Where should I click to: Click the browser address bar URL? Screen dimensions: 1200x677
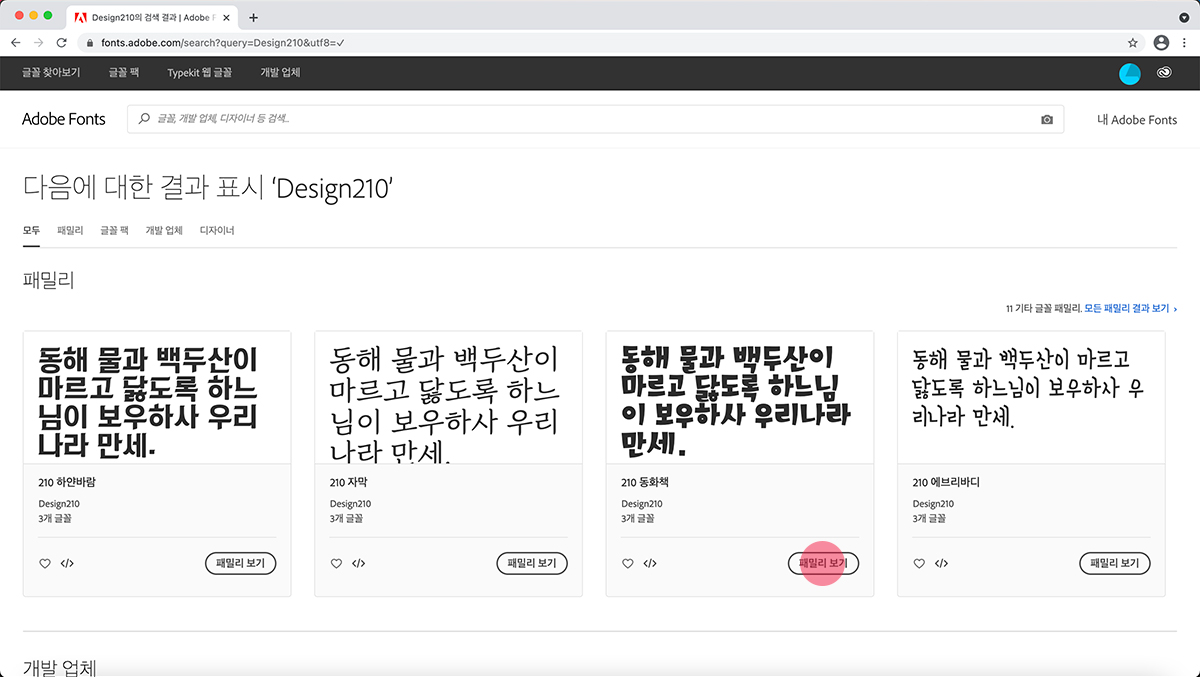(223, 43)
